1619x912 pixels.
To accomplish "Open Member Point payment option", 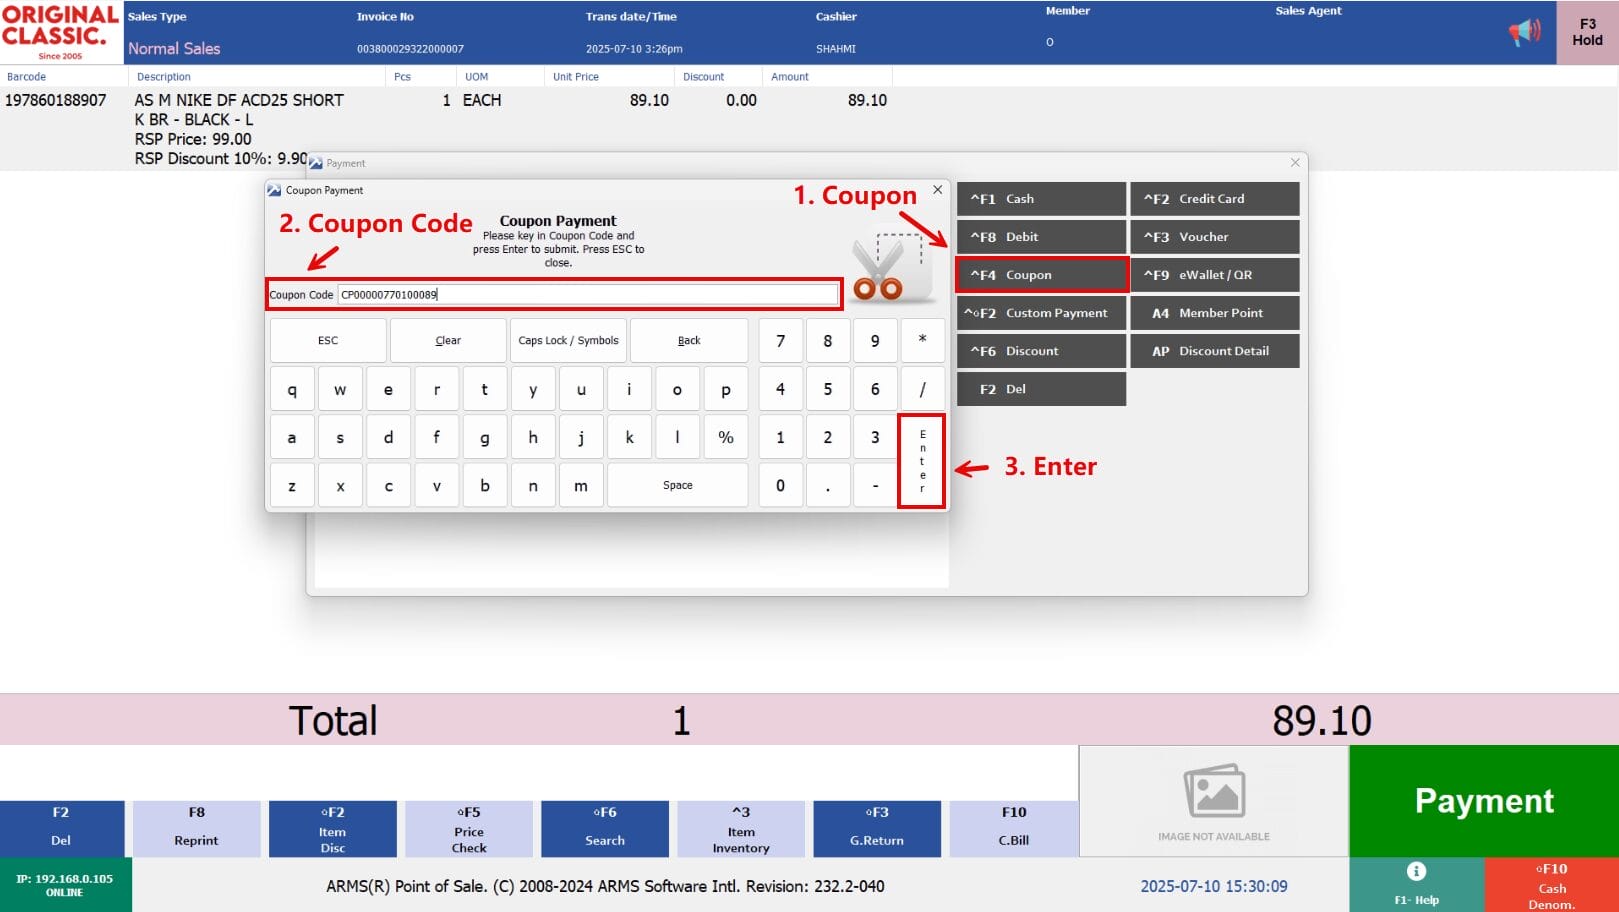I will coord(1214,313).
